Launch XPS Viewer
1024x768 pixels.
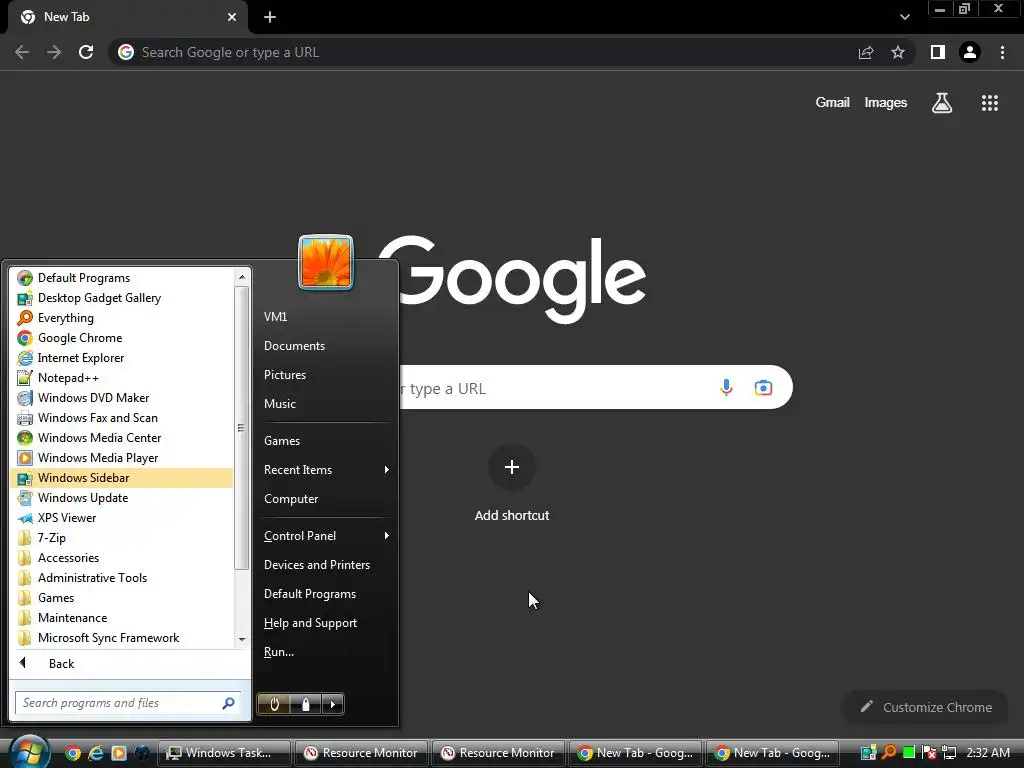[x=122, y=518]
